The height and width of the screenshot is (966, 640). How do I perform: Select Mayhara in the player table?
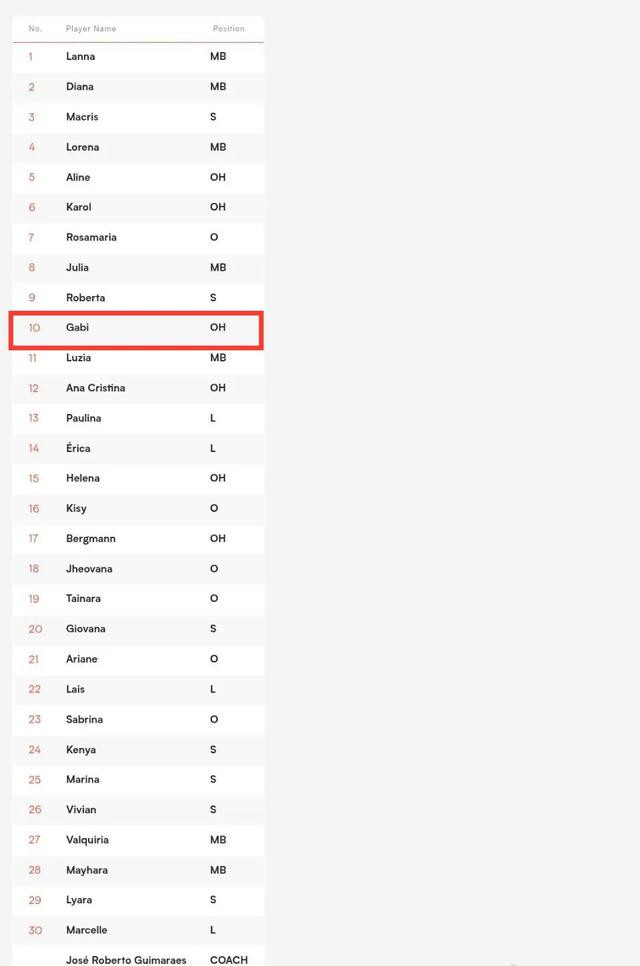pyautogui.click(x=87, y=870)
